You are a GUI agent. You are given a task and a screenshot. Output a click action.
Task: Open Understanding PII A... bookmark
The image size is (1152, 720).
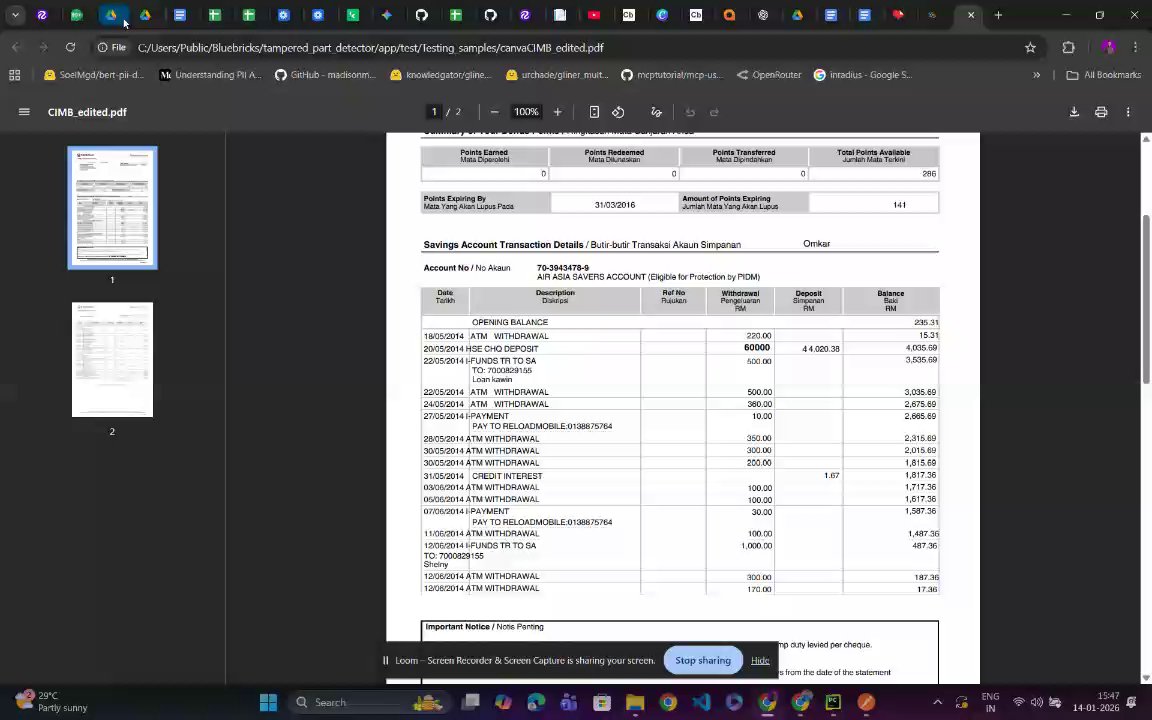pyautogui.click(x=211, y=74)
